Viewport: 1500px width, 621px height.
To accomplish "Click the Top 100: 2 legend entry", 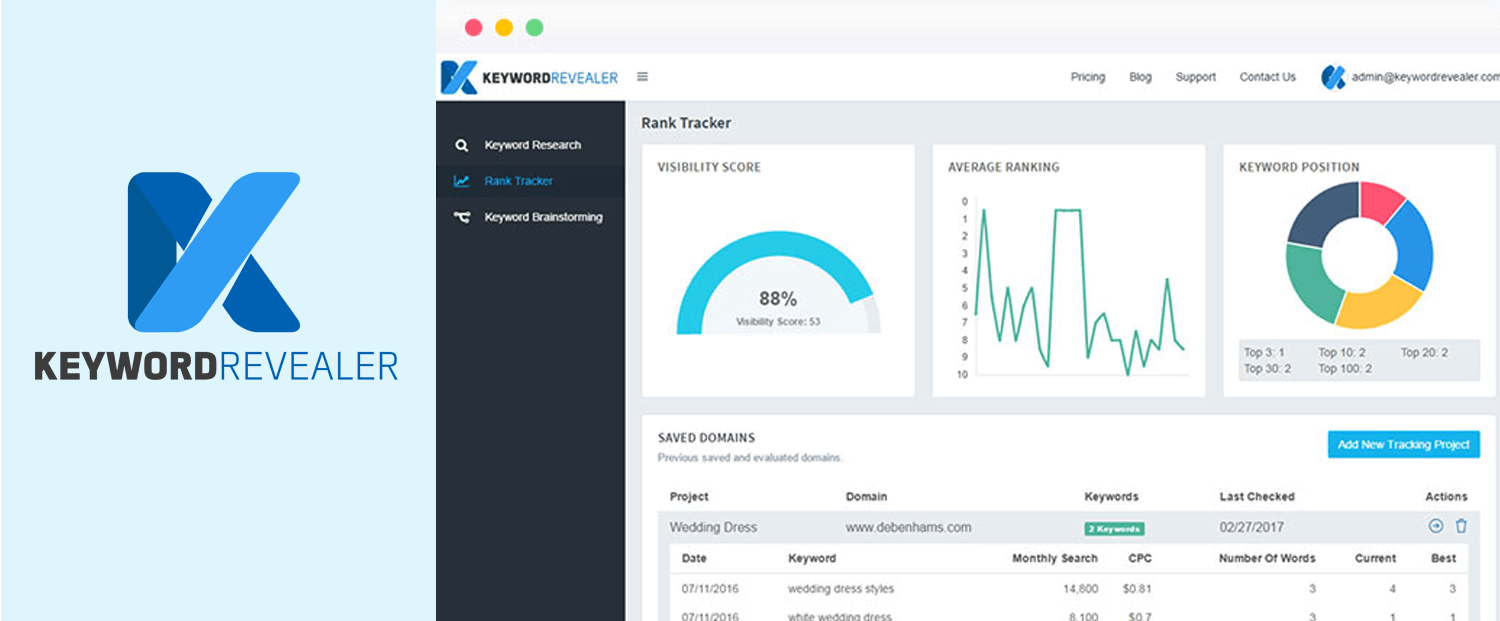I will (x=1345, y=368).
